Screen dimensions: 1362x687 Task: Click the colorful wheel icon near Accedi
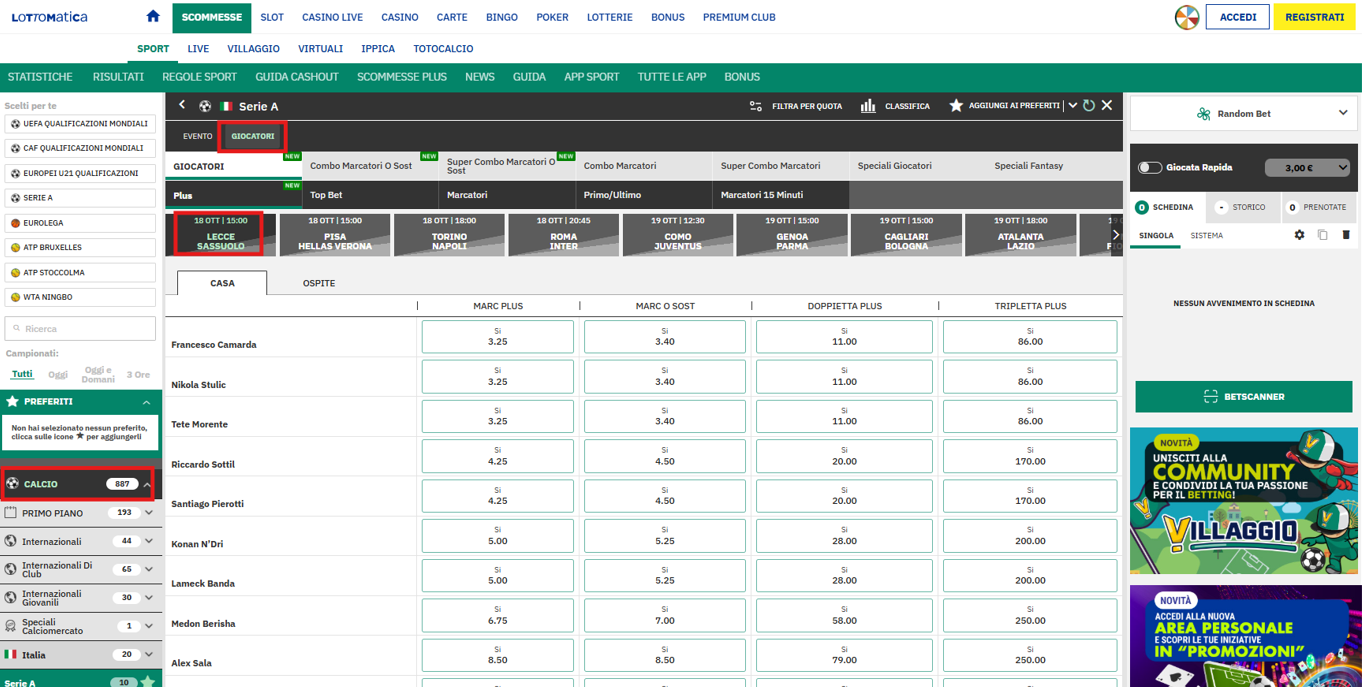(x=1186, y=17)
